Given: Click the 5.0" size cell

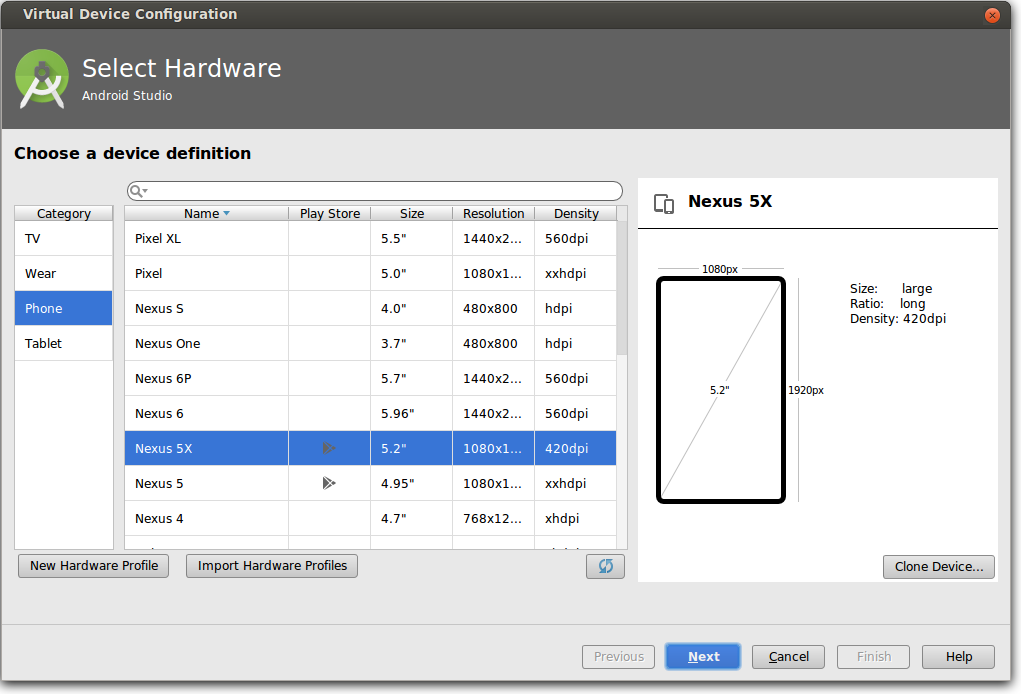Looking at the screenshot, I should (412, 273).
